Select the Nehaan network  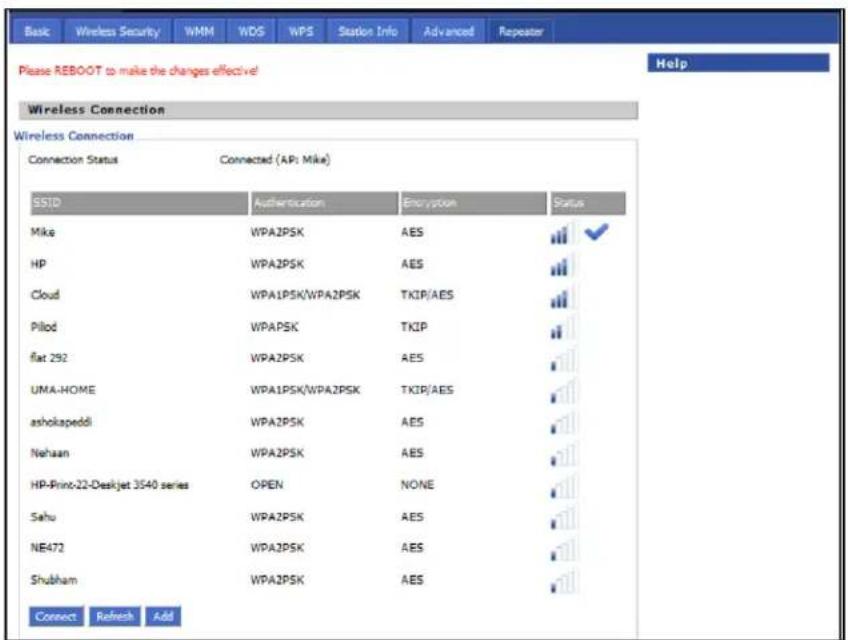(50, 453)
